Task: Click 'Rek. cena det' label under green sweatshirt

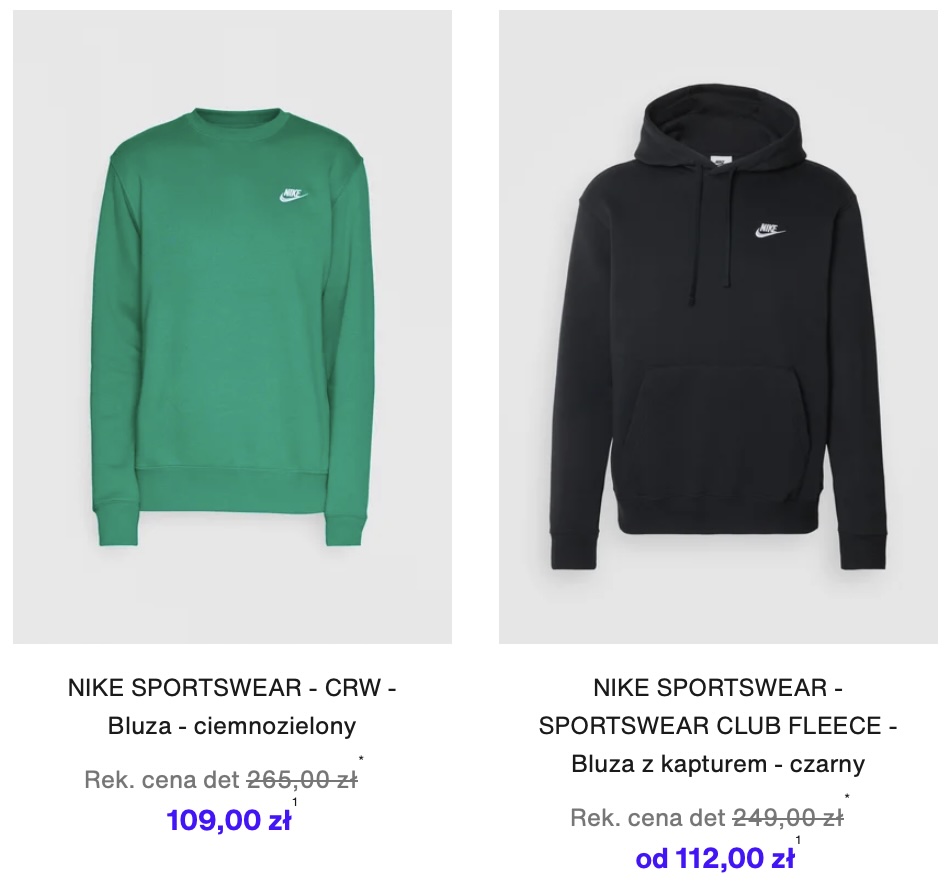Action: (162, 779)
